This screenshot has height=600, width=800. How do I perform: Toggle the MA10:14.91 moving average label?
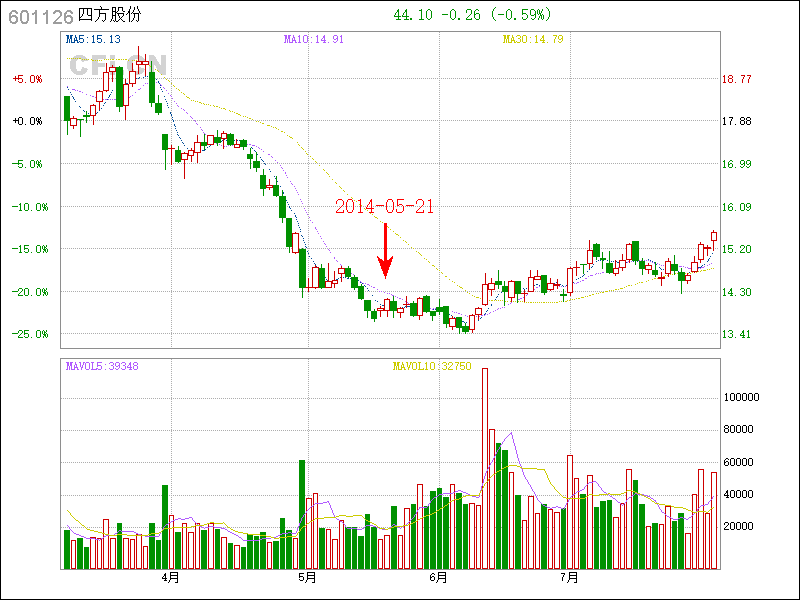coord(314,39)
